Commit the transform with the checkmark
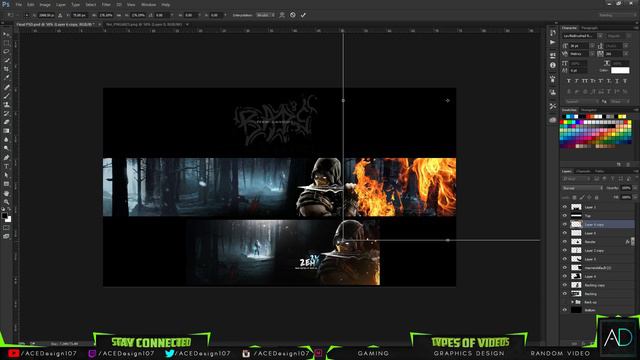The height and width of the screenshot is (360, 640). click(303, 15)
